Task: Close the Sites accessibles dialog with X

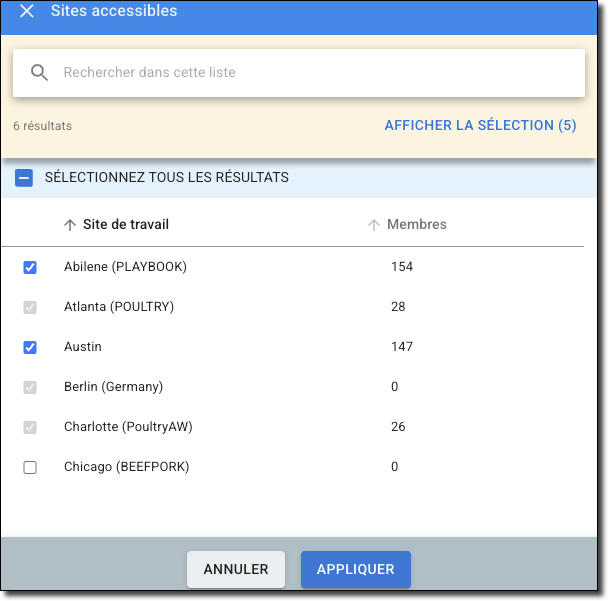Action: click(27, 11)
